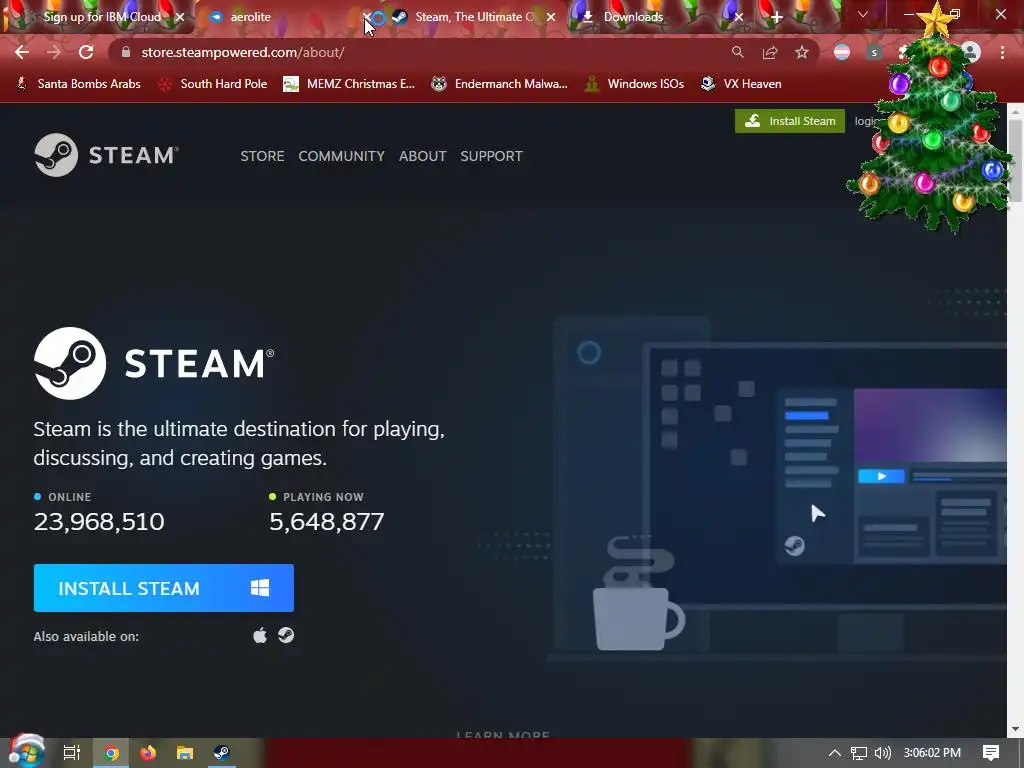Click the Apple macOS download icon
The width and height of the screenshot is (1024, 768).
(260, 635)
